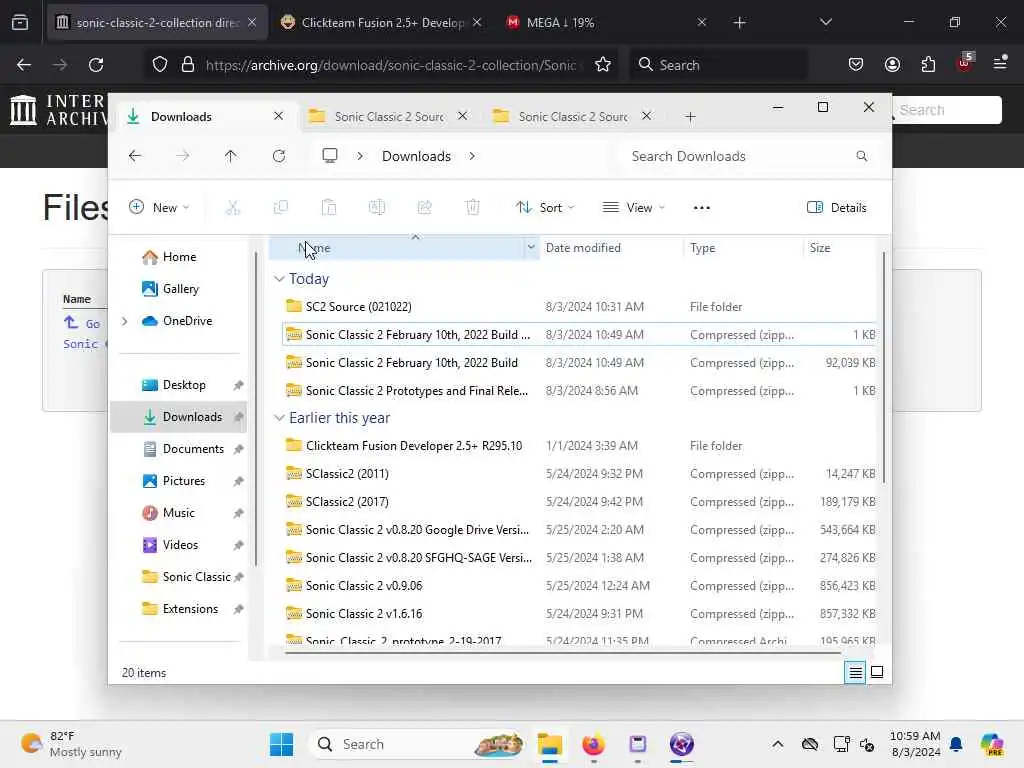Open Firefox account profile icon
This screenshot has height=768, width=1024.
click(892, 65)
